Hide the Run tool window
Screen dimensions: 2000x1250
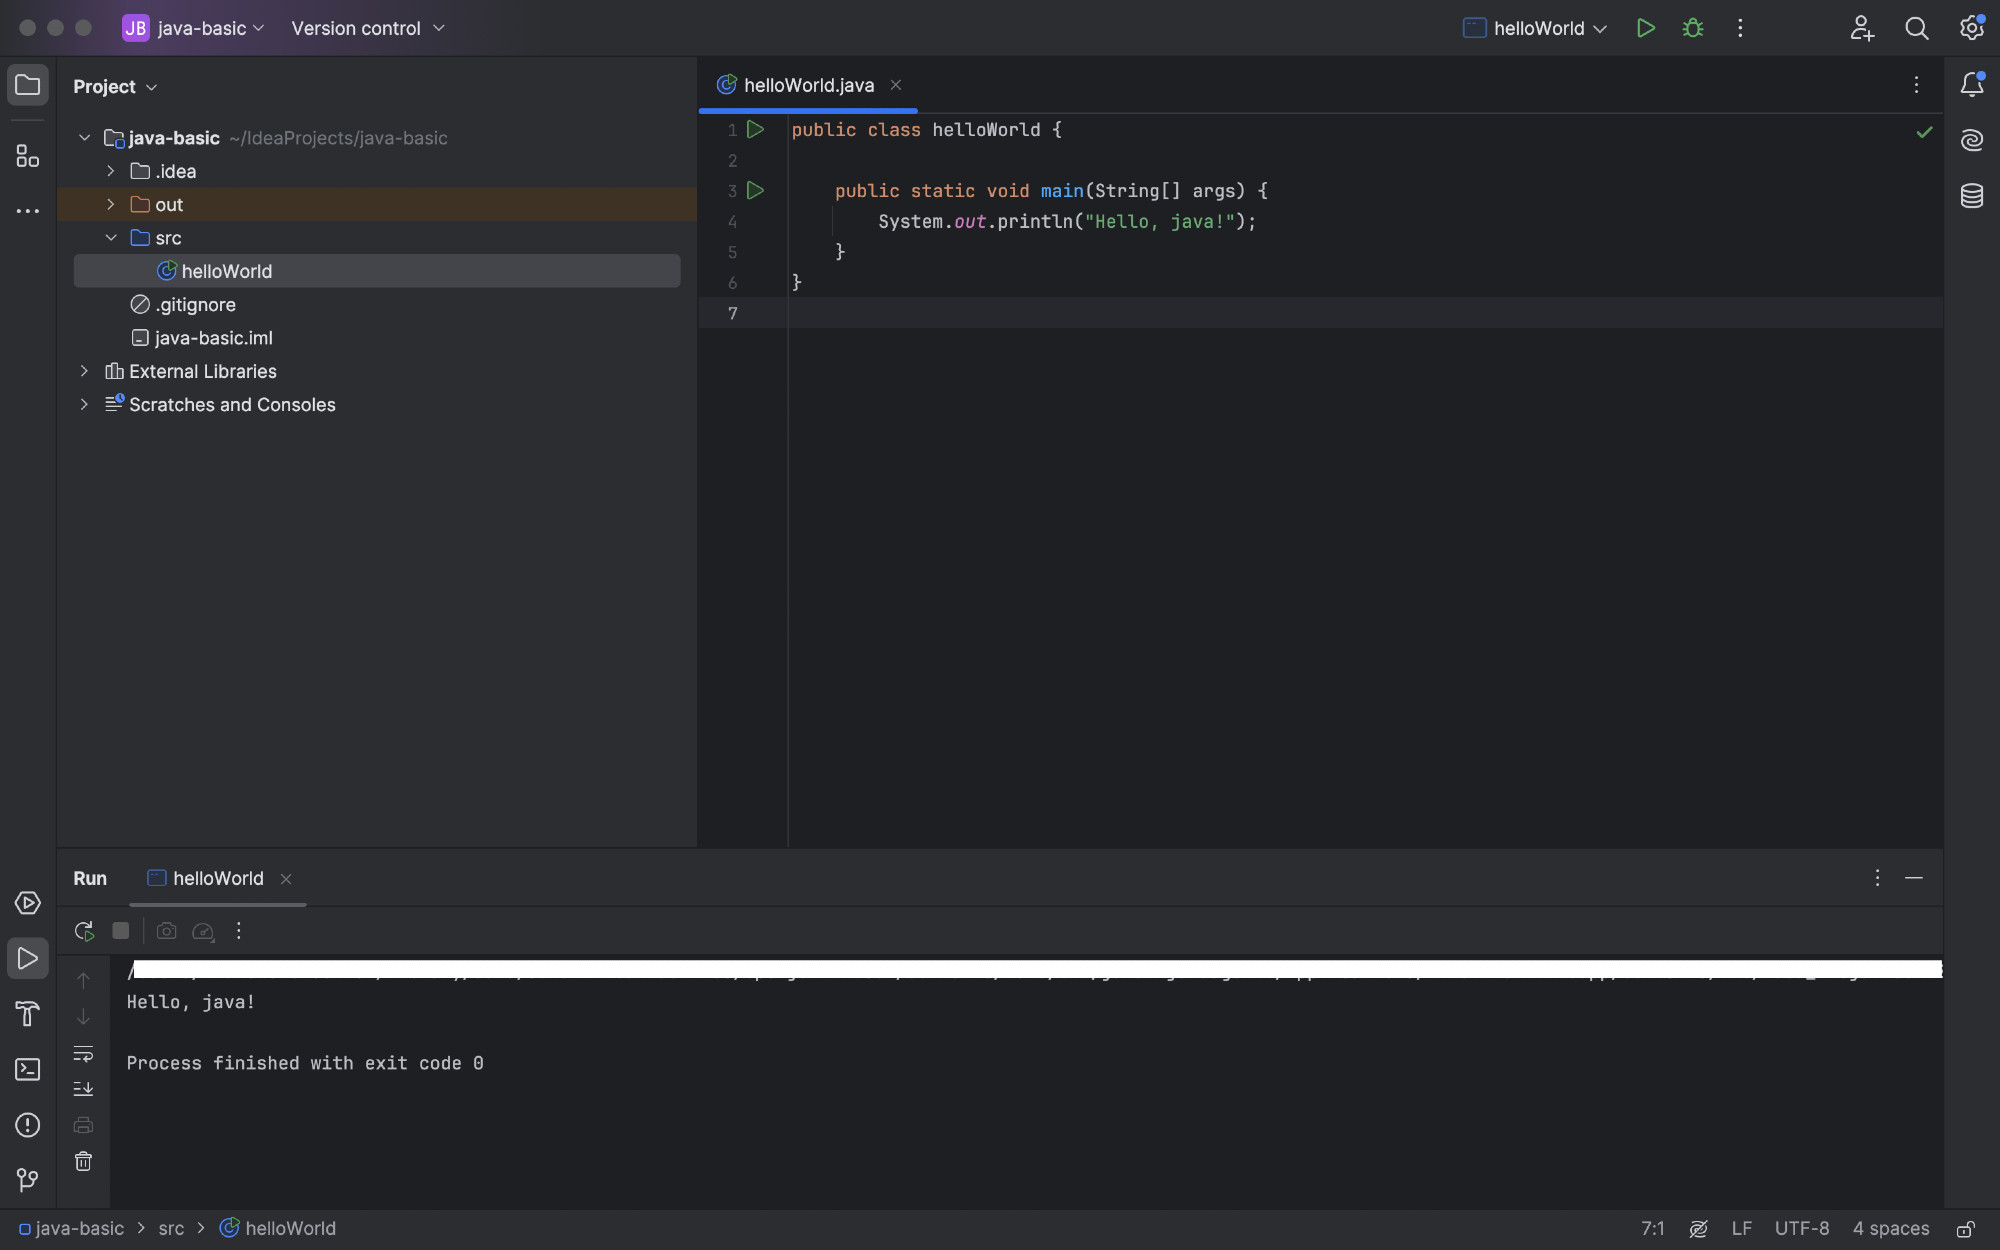(1914, 878)
